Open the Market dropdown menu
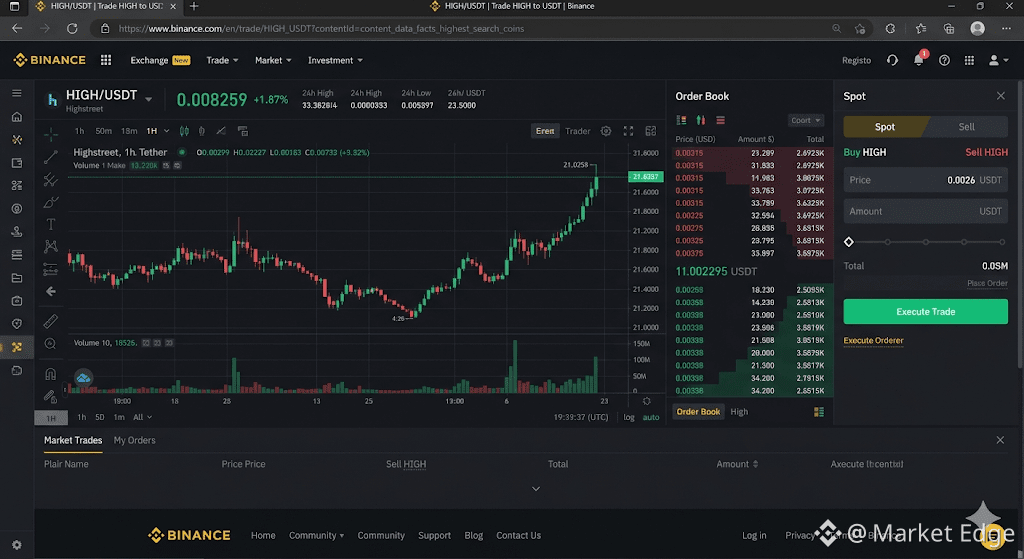 click(x=273, y=60)
